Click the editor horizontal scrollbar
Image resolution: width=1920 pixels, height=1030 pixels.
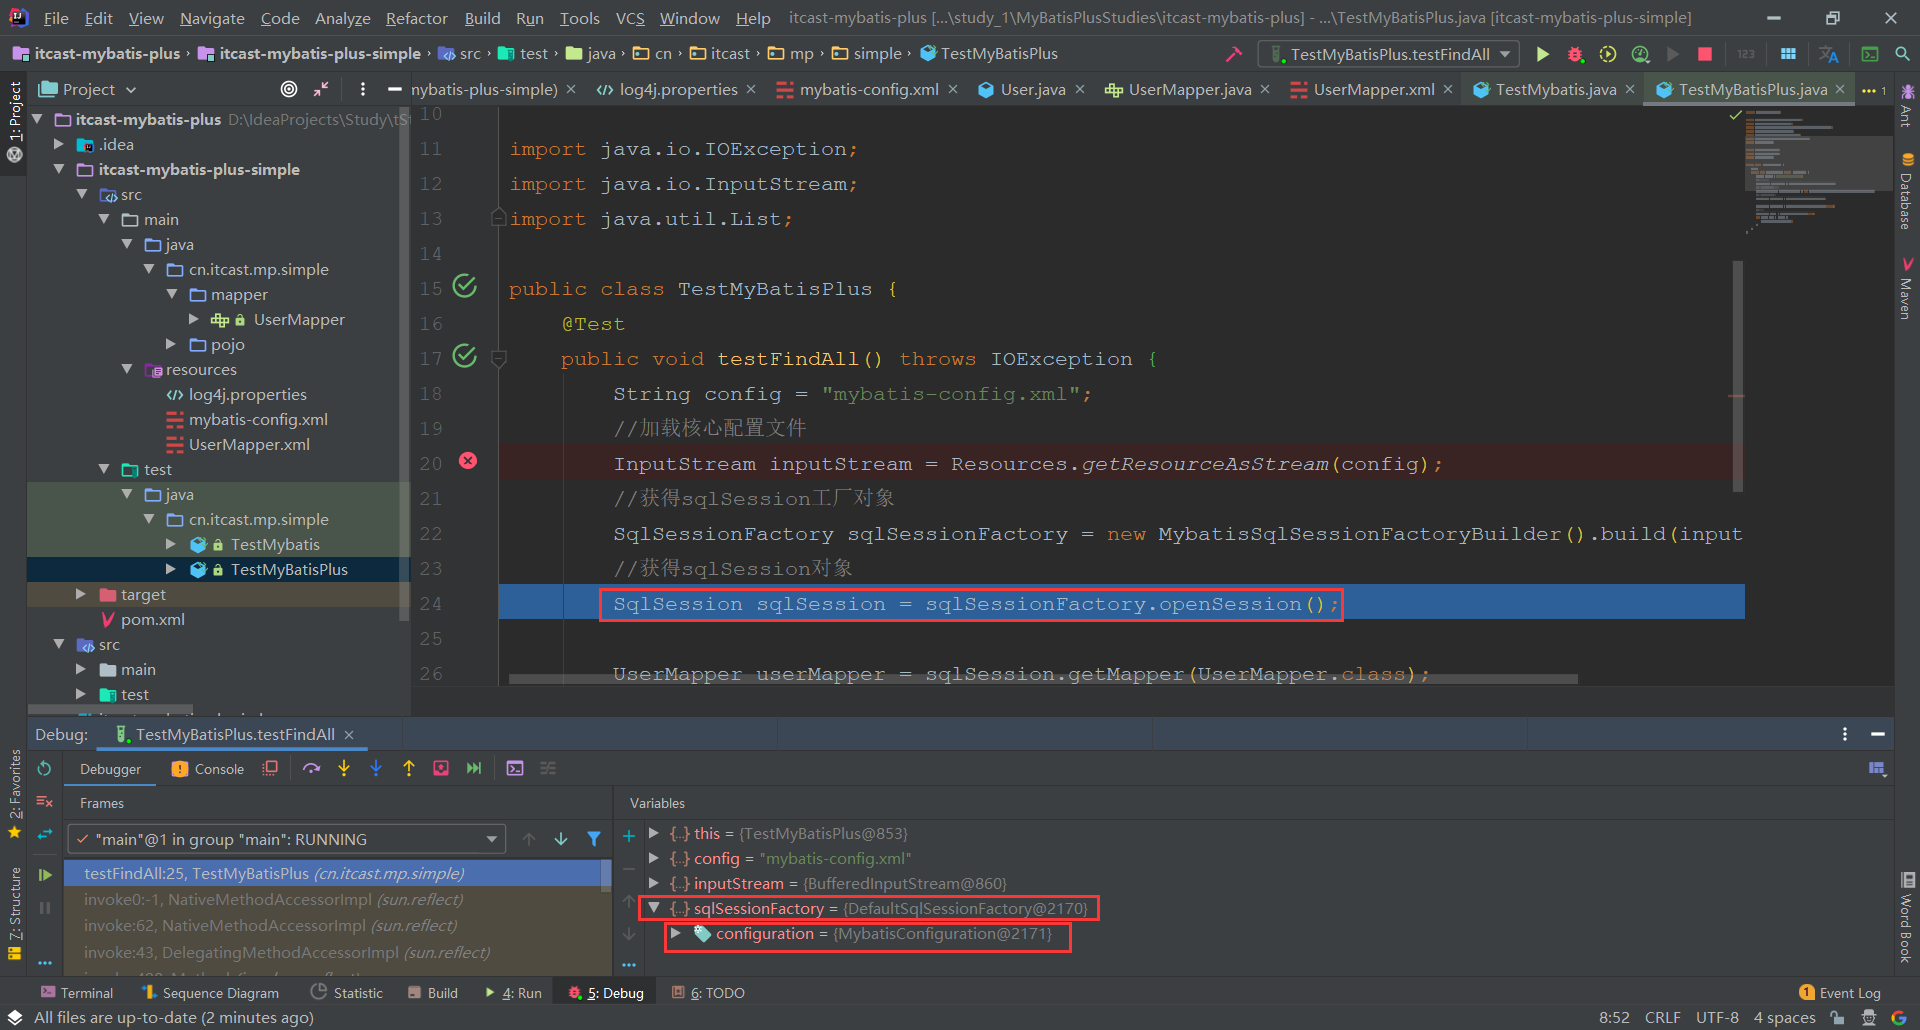1043,679
